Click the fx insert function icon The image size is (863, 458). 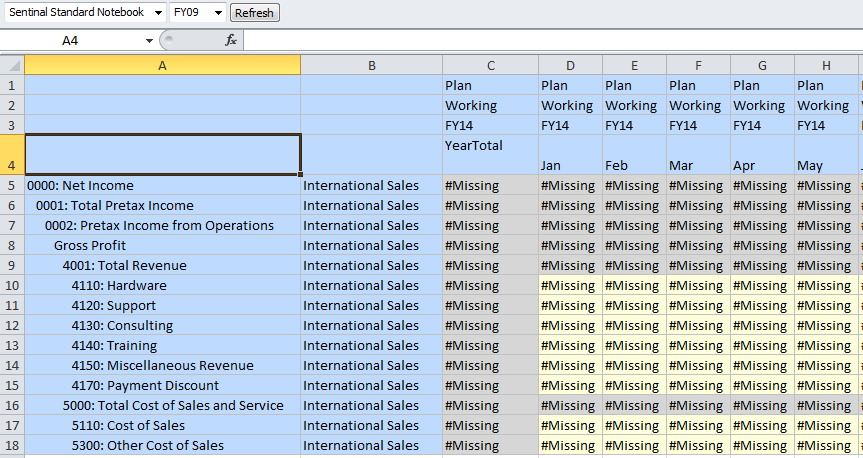[x=231, y=40]
